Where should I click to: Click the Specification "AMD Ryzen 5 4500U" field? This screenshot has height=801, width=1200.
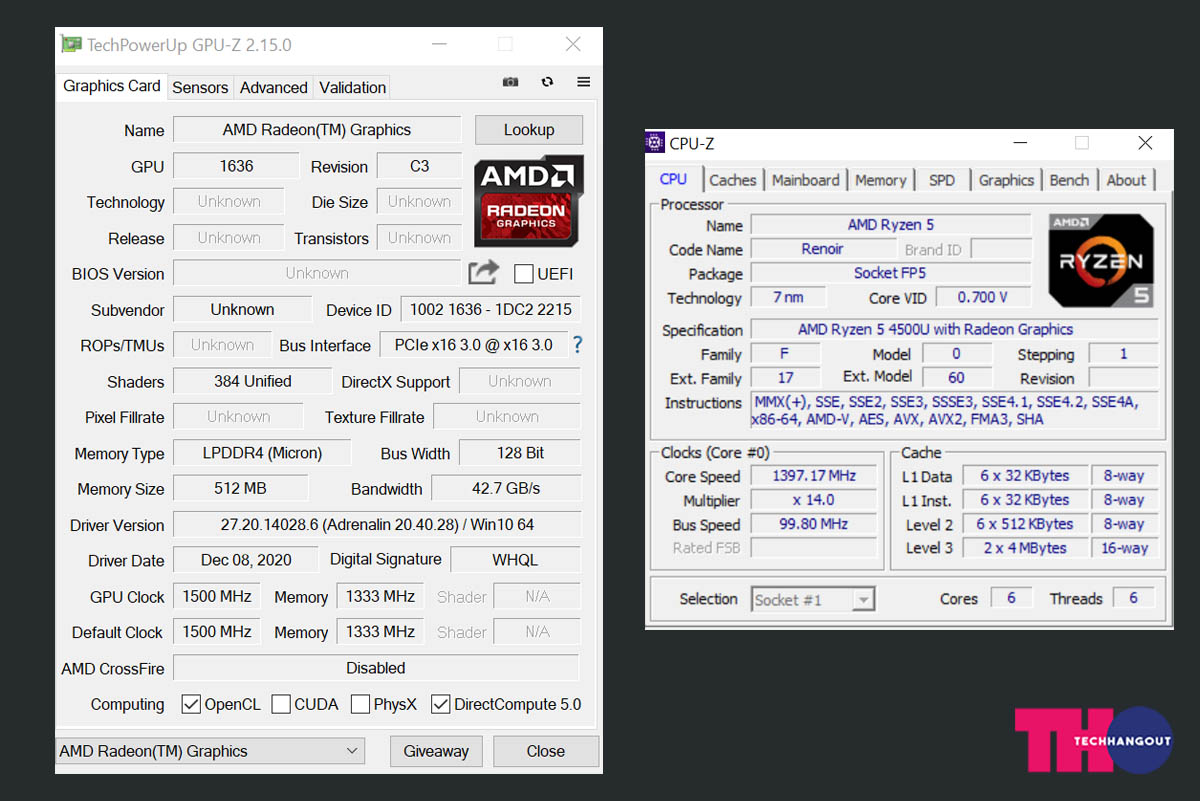tap(955, 329)
